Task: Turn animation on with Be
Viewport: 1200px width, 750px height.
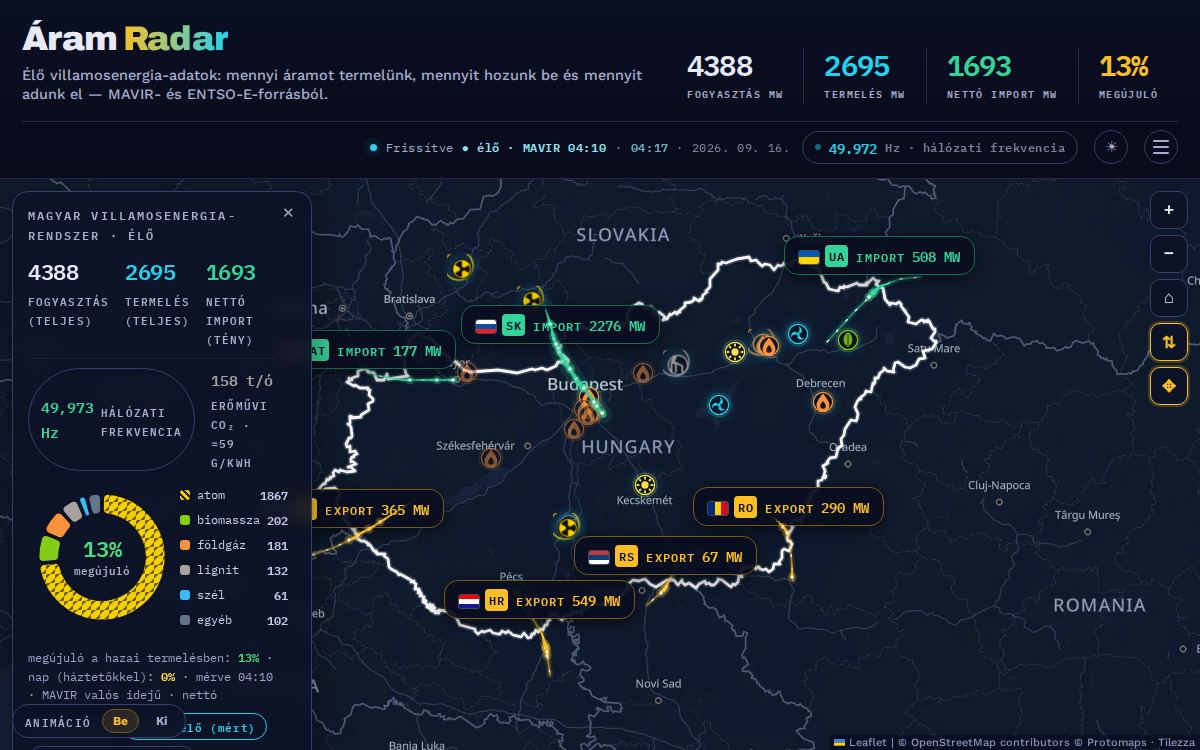Action: (120, 721)
